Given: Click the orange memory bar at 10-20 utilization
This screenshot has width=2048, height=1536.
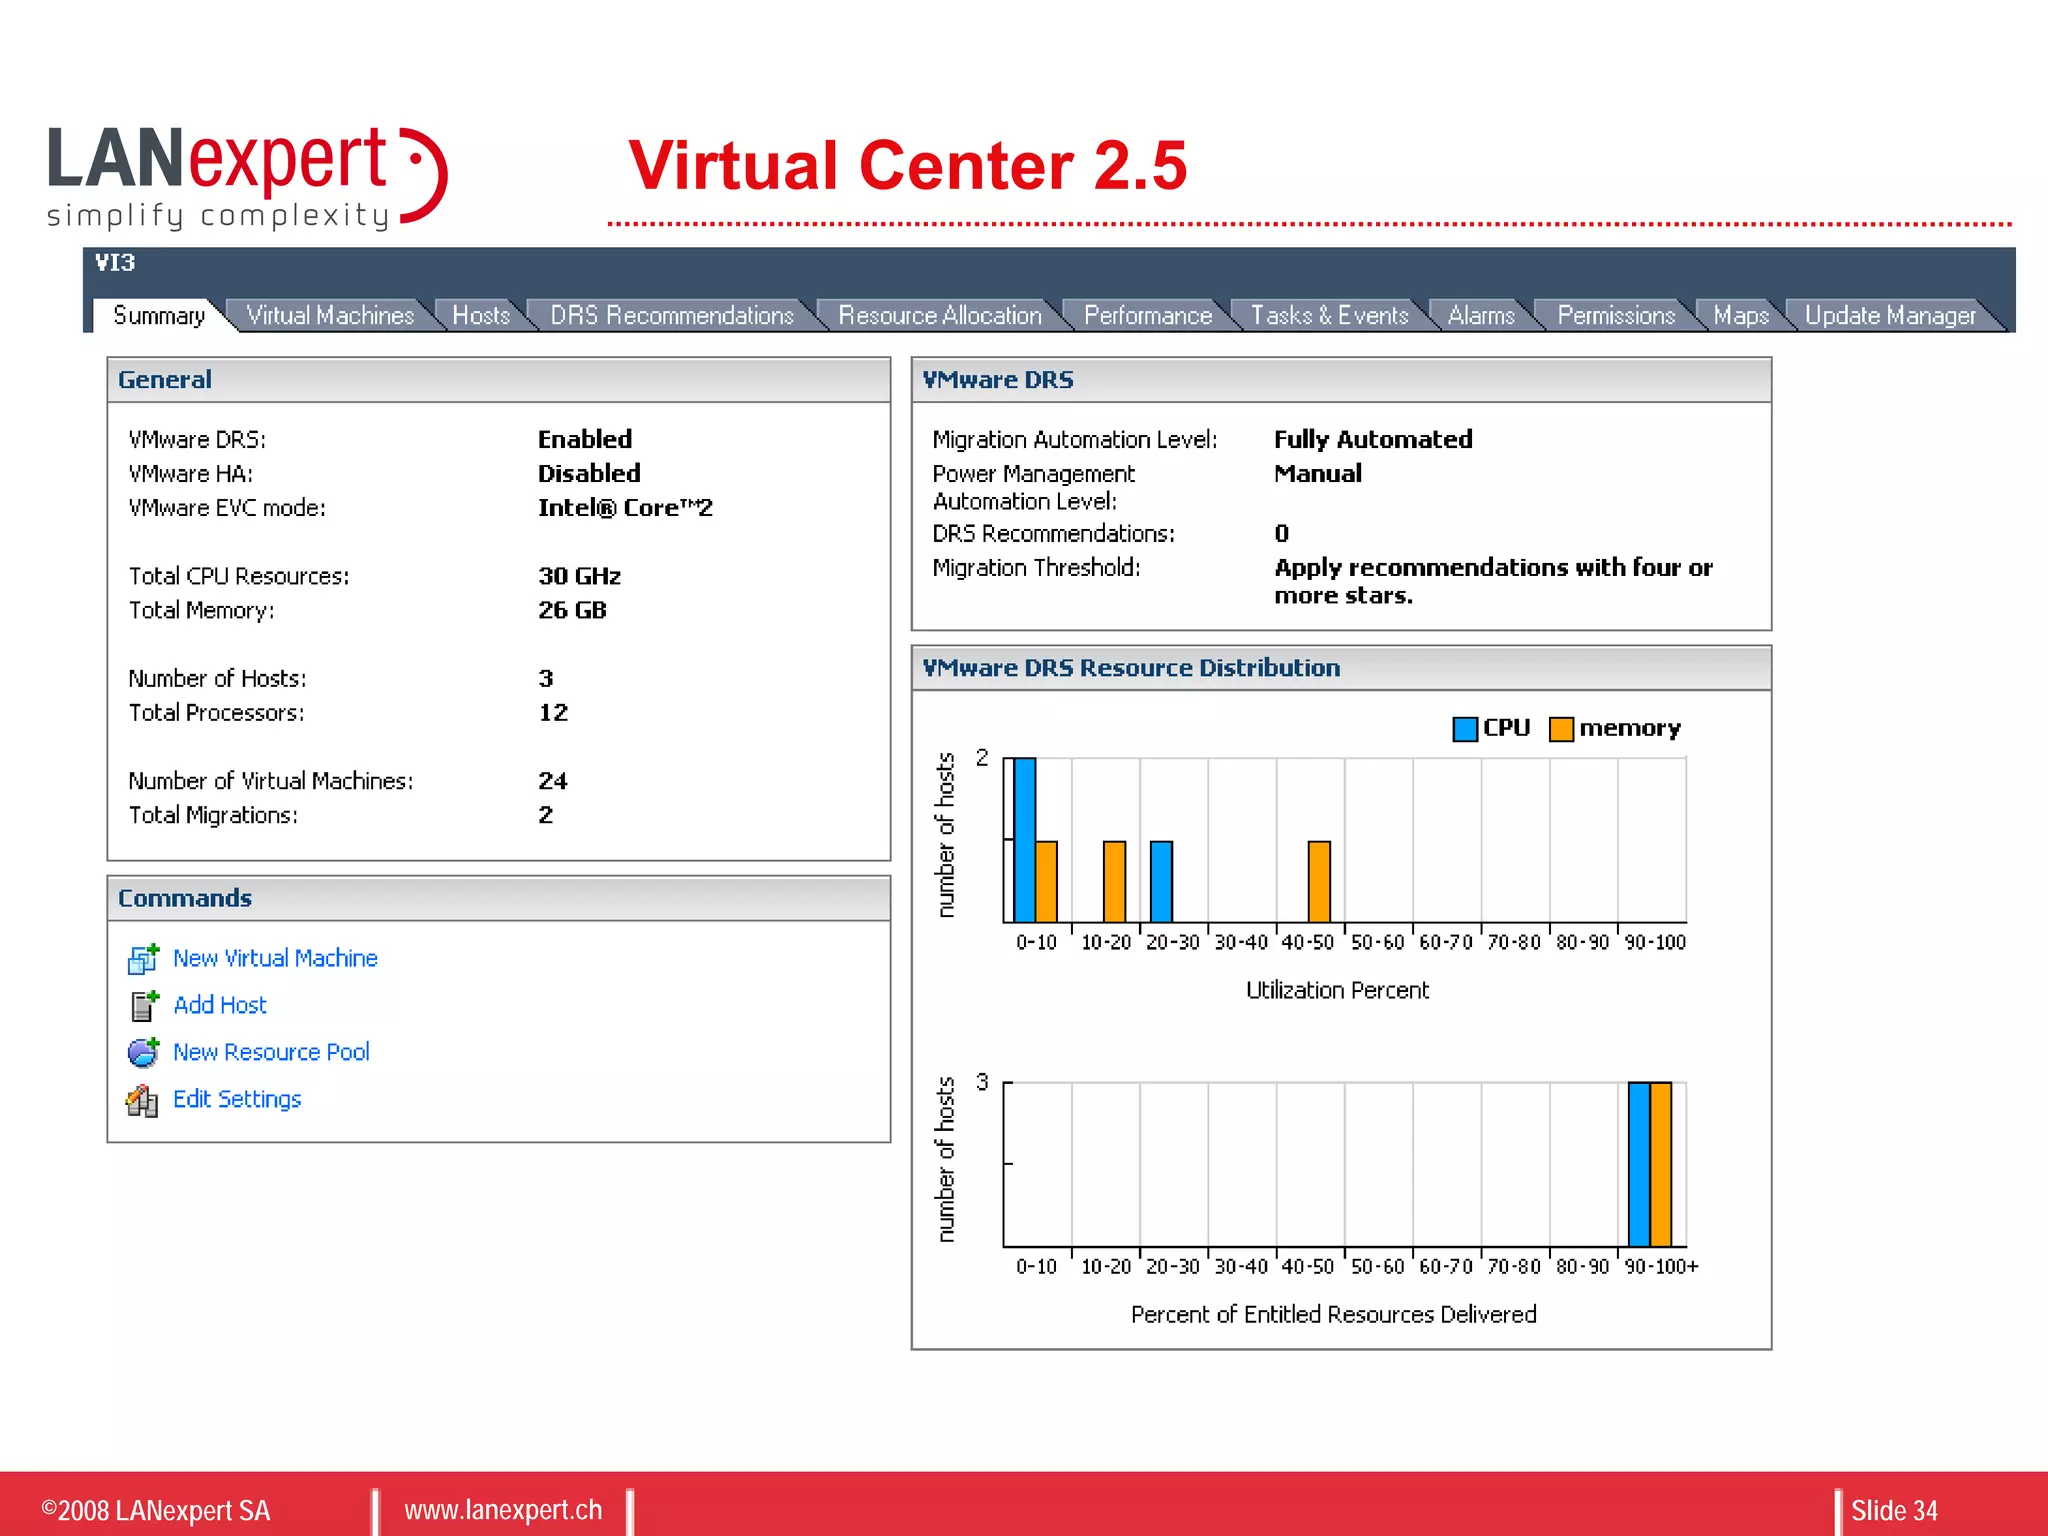Looking at the screenshot, I should (1114, 882).
